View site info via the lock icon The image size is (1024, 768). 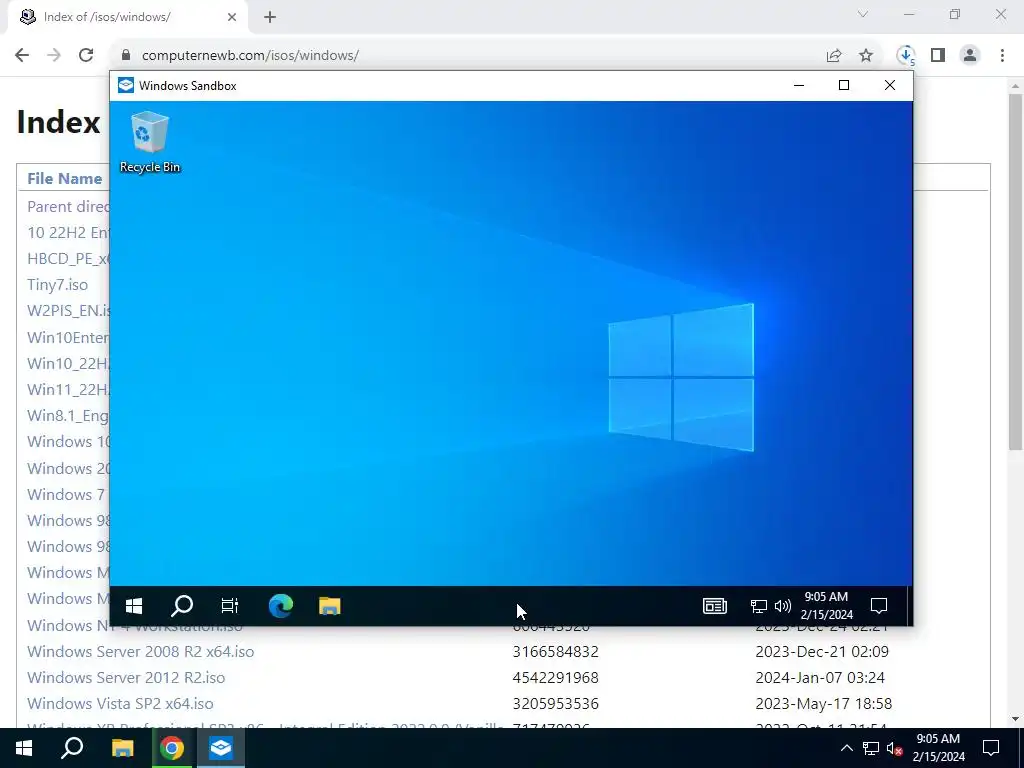pos(126,56)
